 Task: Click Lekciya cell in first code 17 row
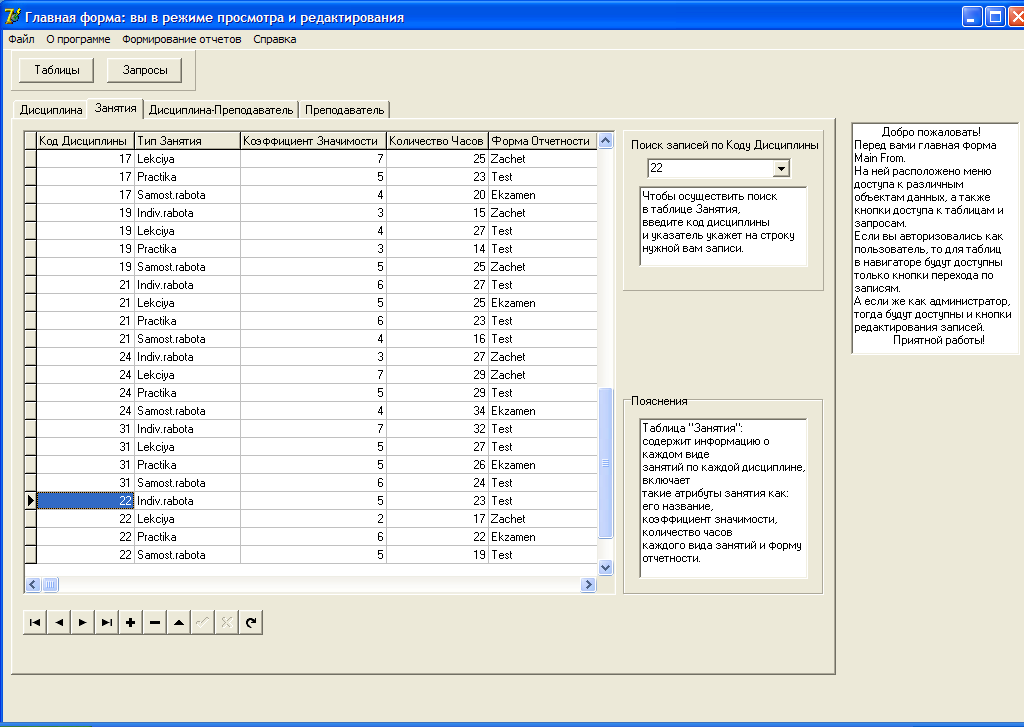coord(187,159)
